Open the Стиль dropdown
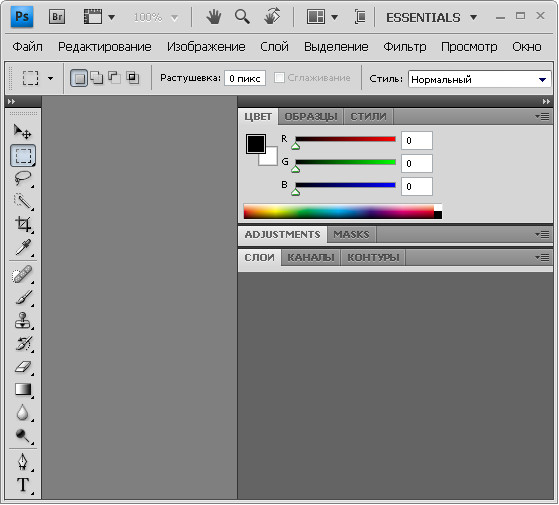This screenshot has width=559, height=505. click(x=479, y=79)
